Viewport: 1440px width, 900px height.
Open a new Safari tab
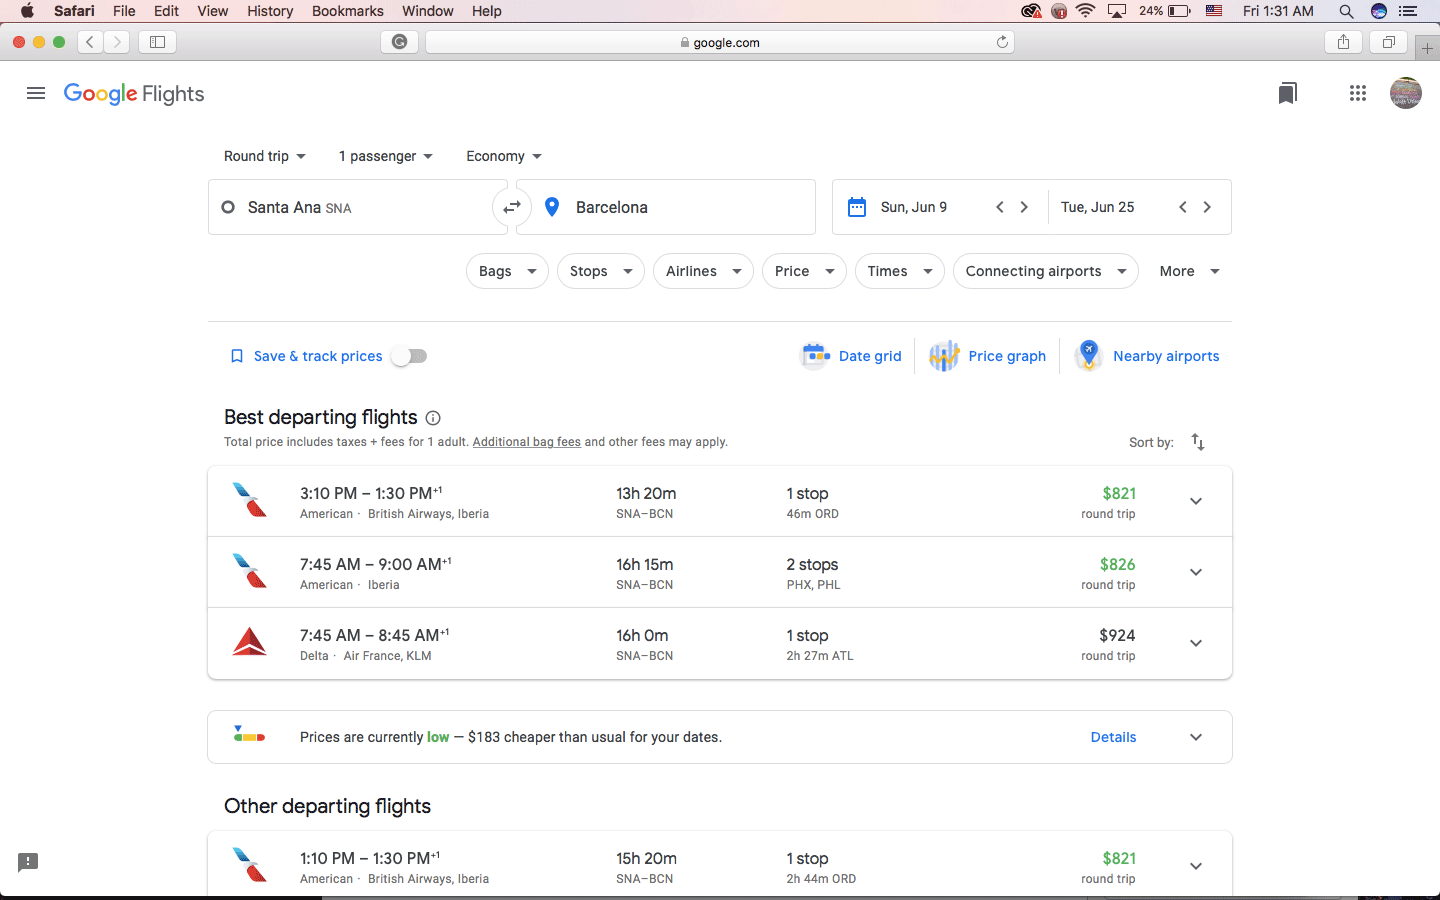pyautogui.click(x=1427, y=47)
